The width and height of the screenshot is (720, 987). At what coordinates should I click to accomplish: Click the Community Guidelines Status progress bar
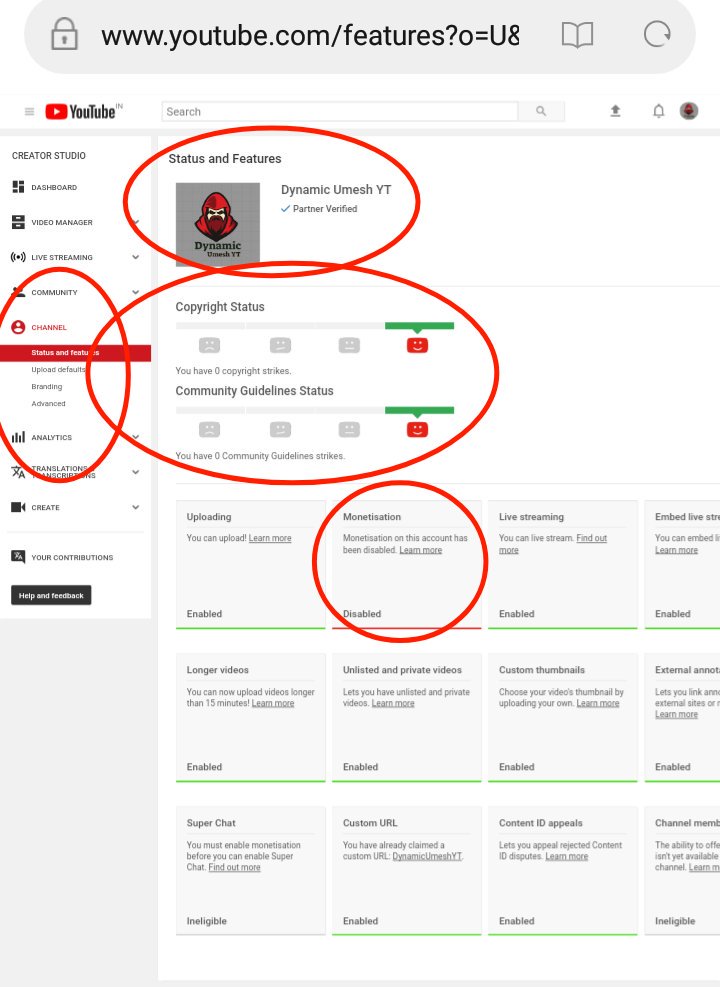(315, 410)
